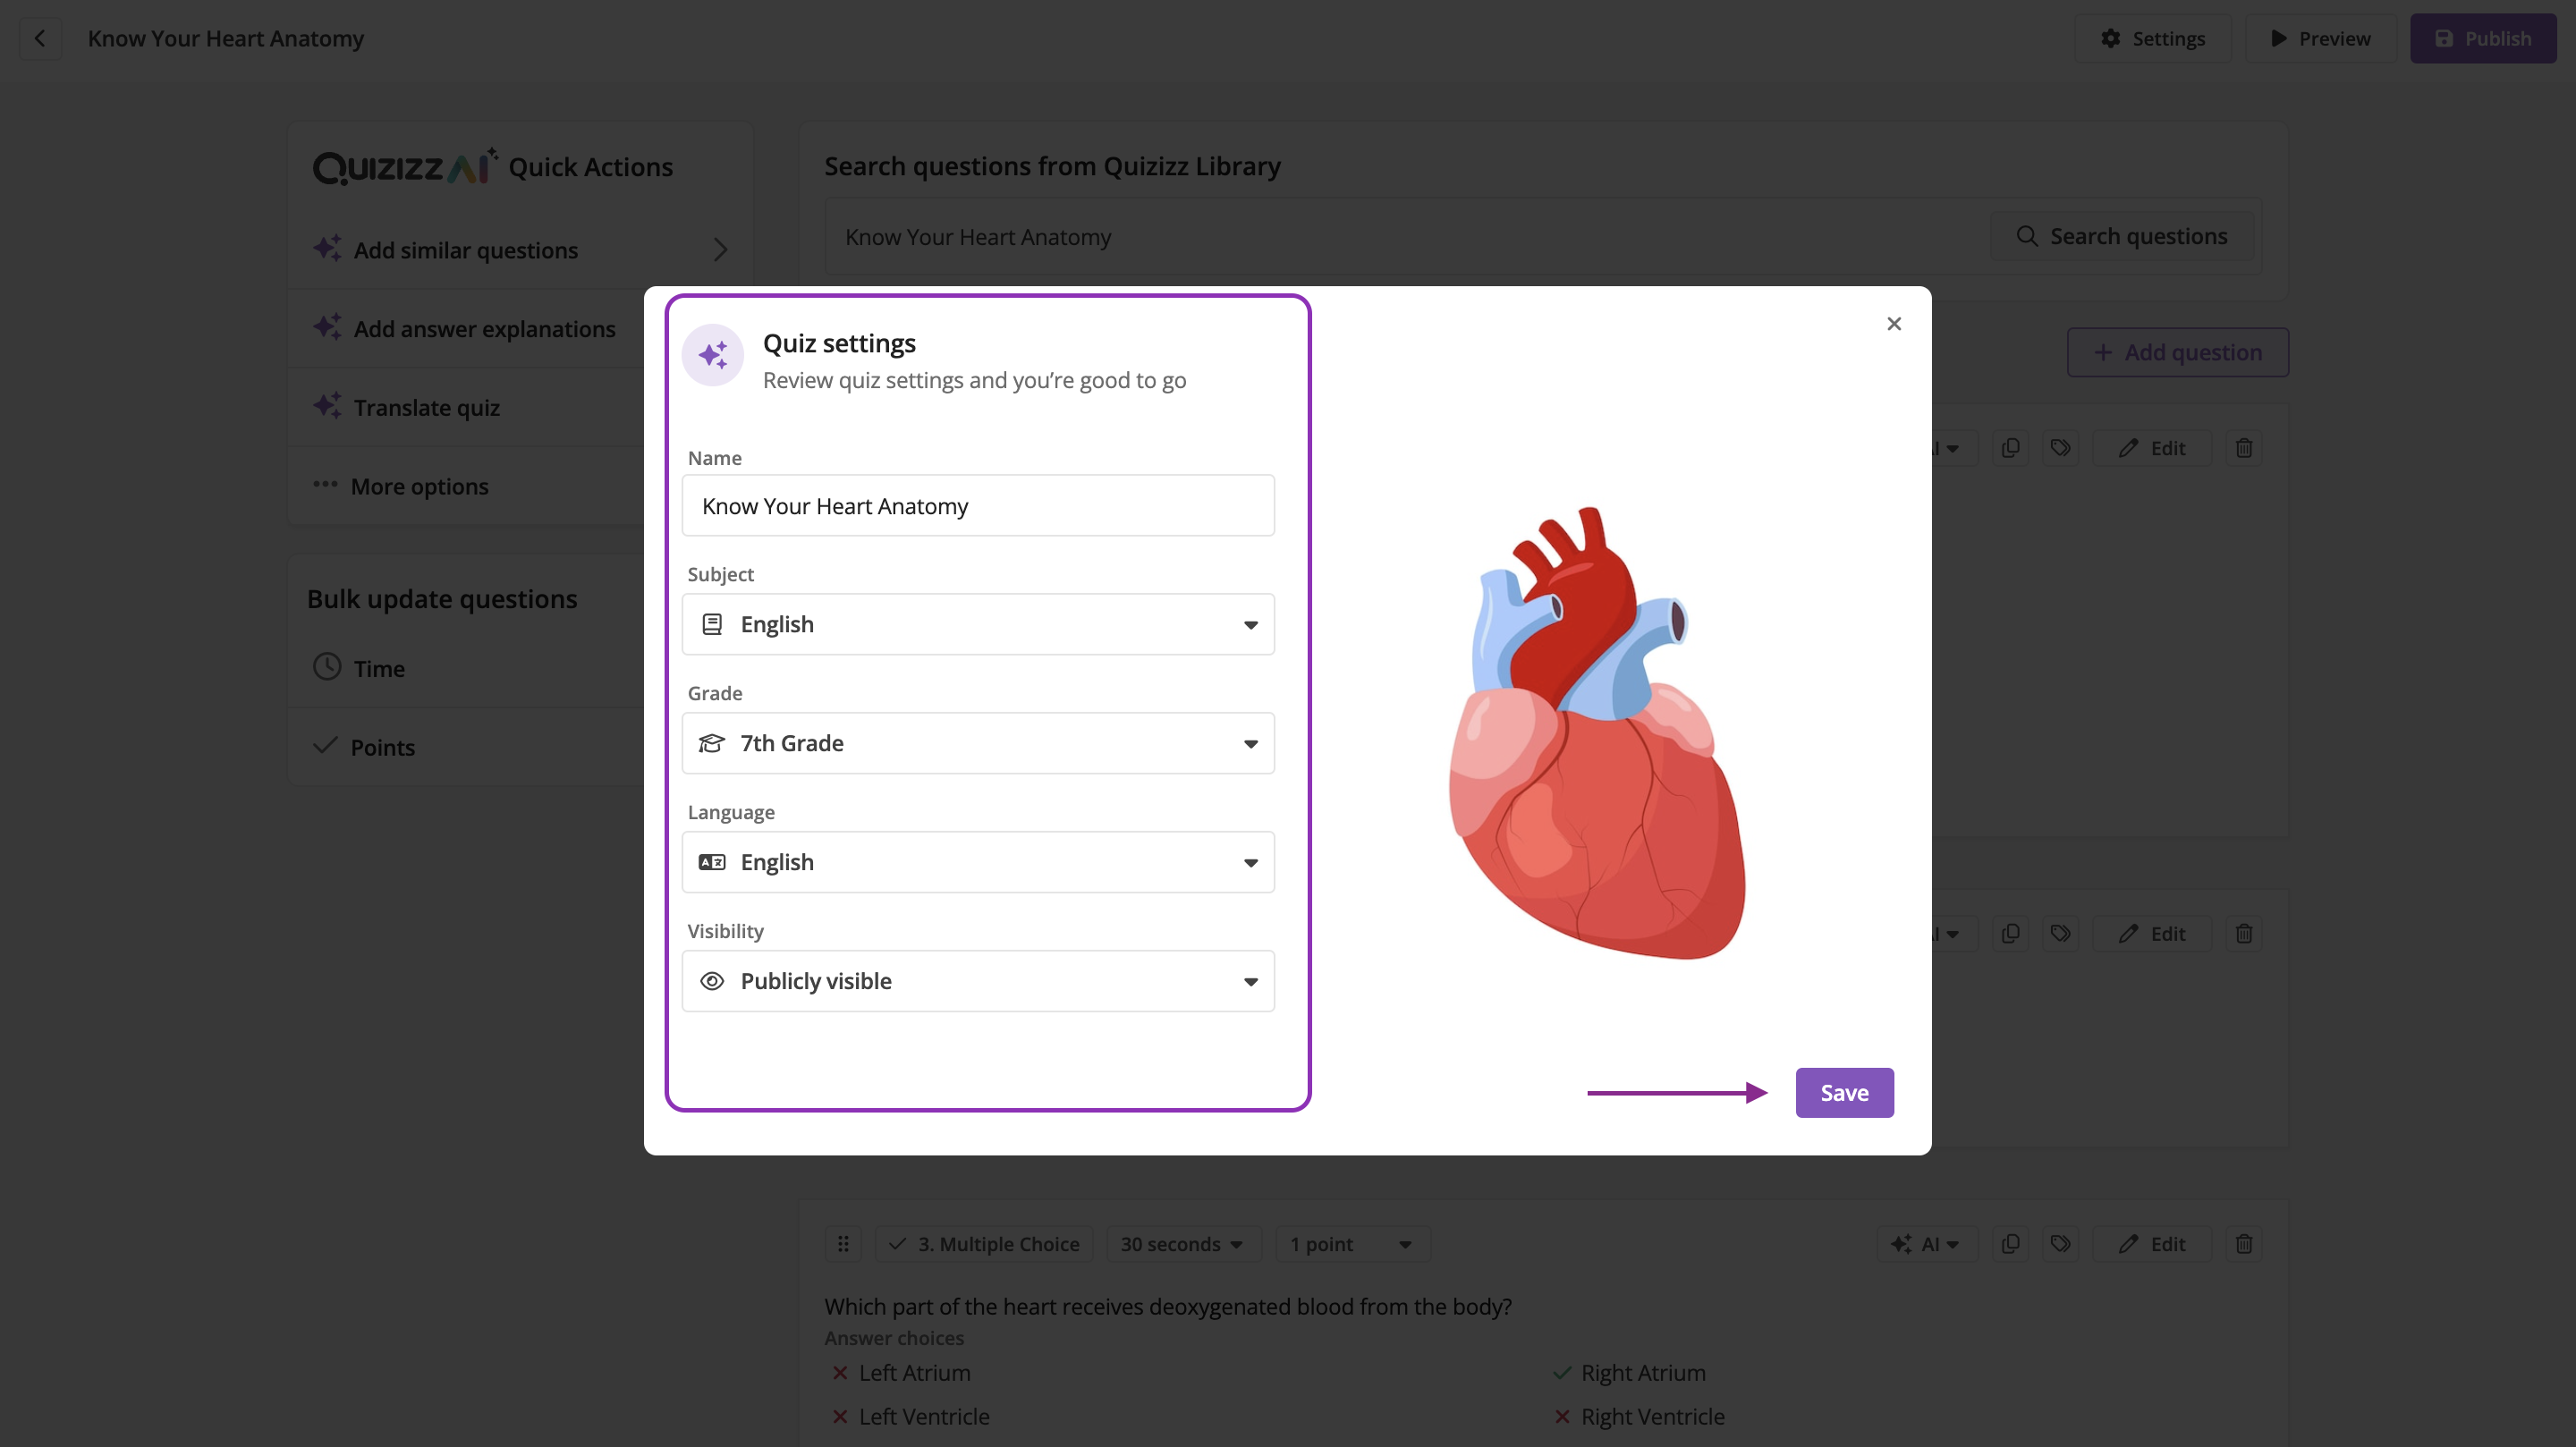The width and height of the screenshot is (2576, 1447).
Task: Duplicate the first question
Action: pos(2010,448)
